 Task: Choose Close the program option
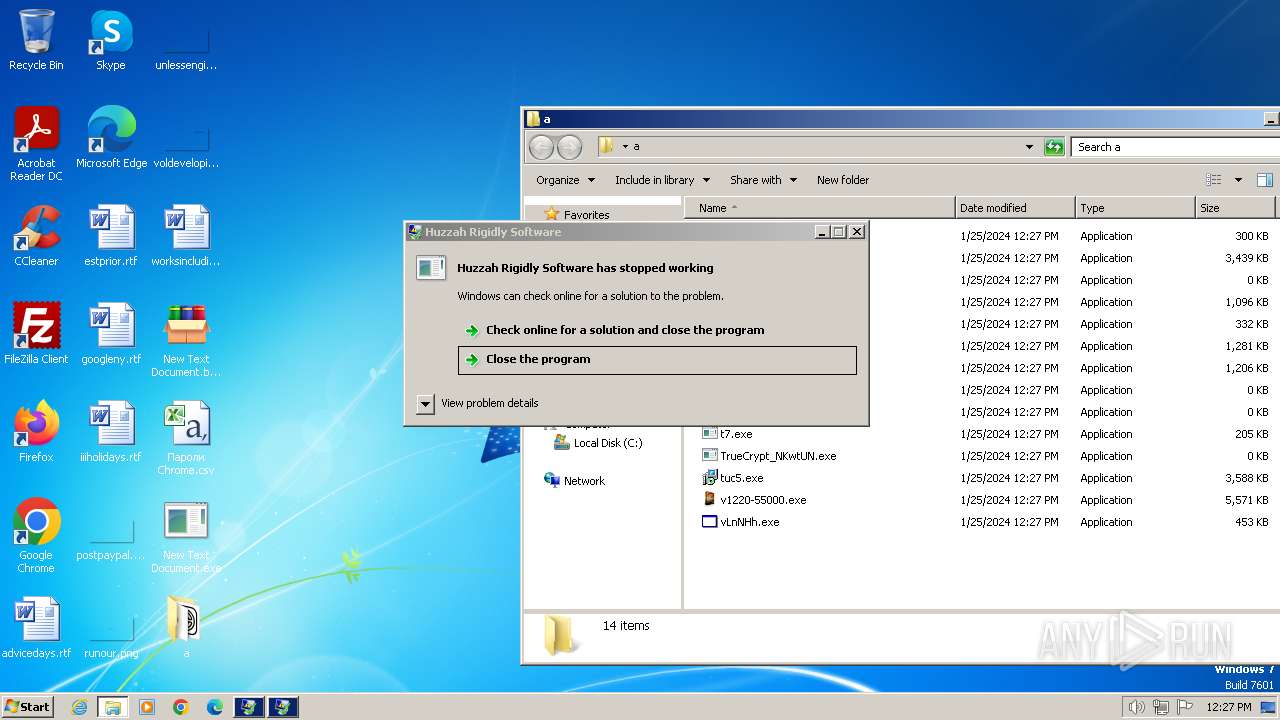coord(657,360)
